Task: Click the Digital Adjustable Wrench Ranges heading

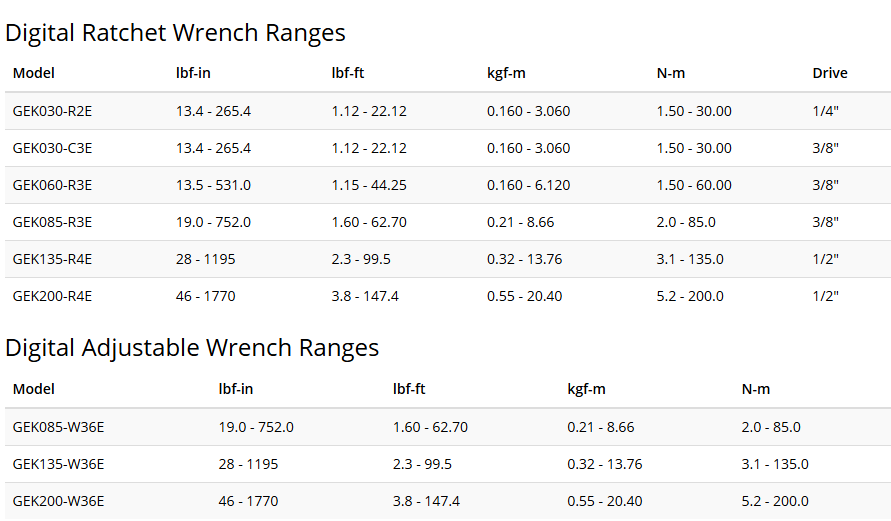Action: click(192, 348)
